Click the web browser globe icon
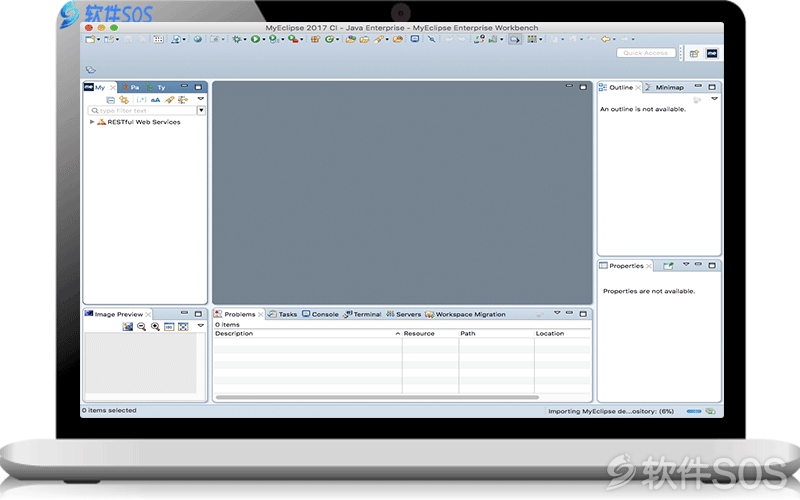800x500 pixels. point(197,39)
